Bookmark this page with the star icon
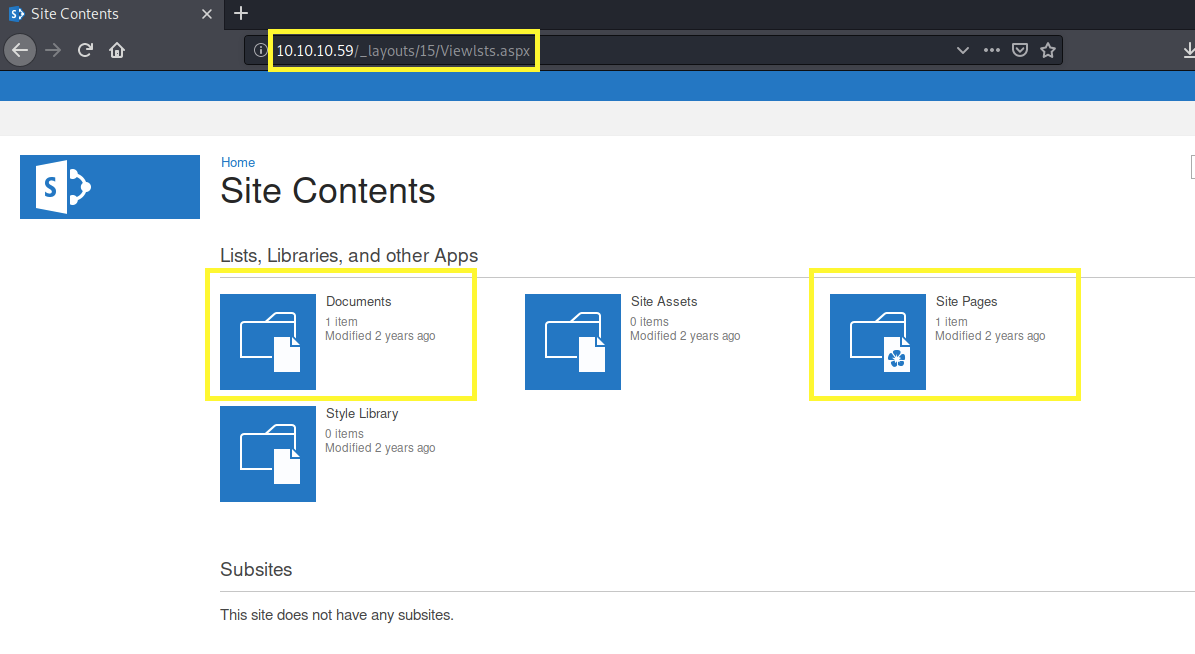 pyautogui.click(x=1047, y=50)
